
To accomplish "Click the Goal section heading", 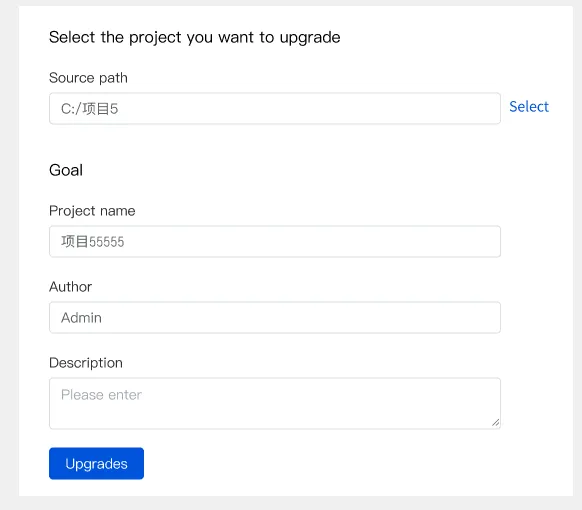I will point(66,170).
